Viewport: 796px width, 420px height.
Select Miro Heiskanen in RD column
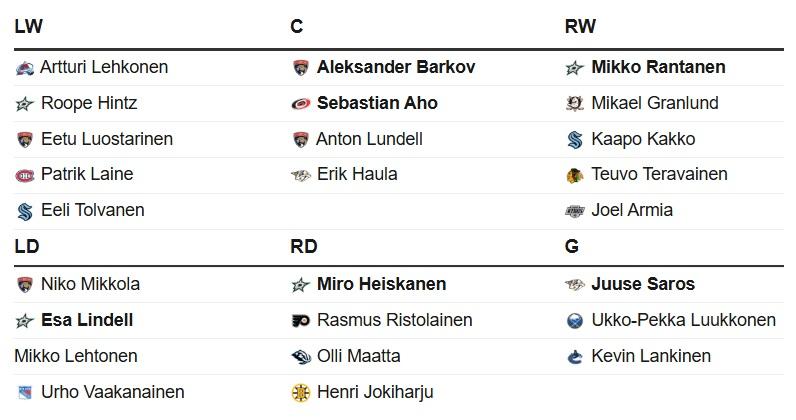(382, 284)
